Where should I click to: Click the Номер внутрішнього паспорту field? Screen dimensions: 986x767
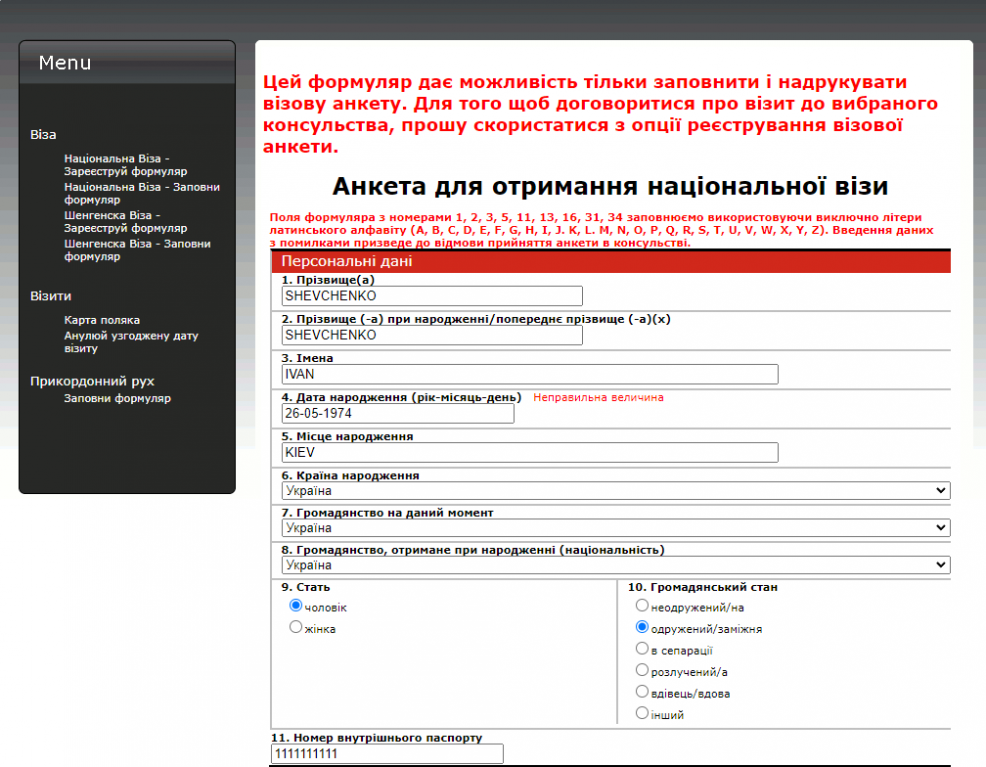[387, 754]
